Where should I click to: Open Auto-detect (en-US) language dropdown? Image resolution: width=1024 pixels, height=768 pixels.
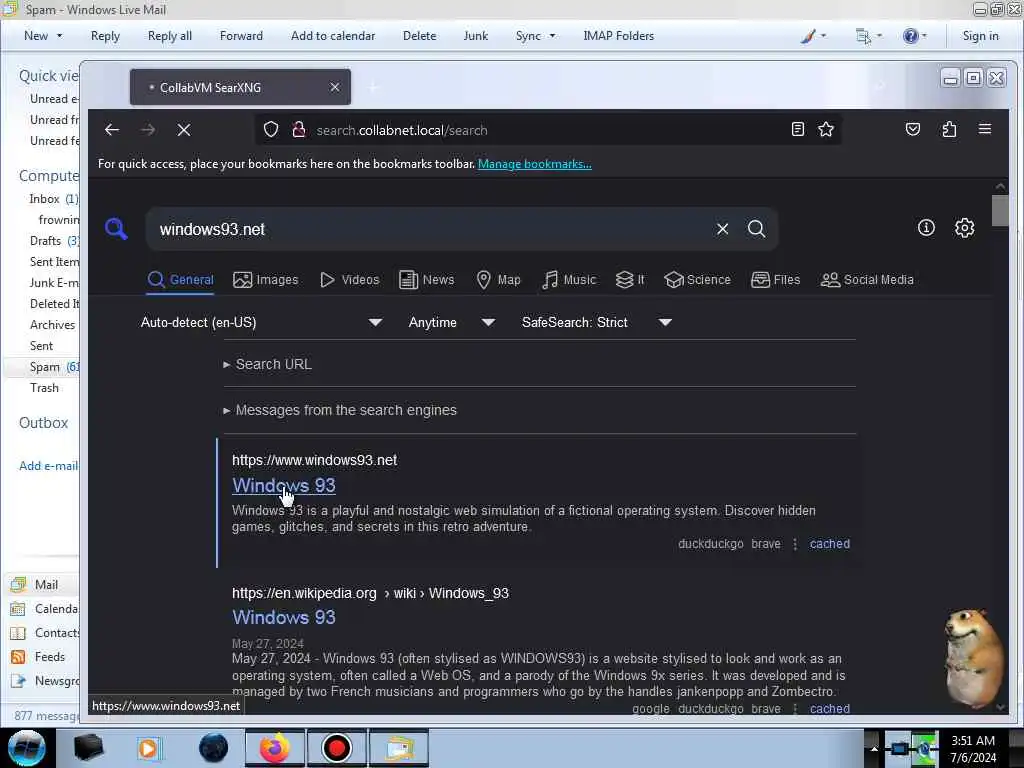(x=261, y=322)
